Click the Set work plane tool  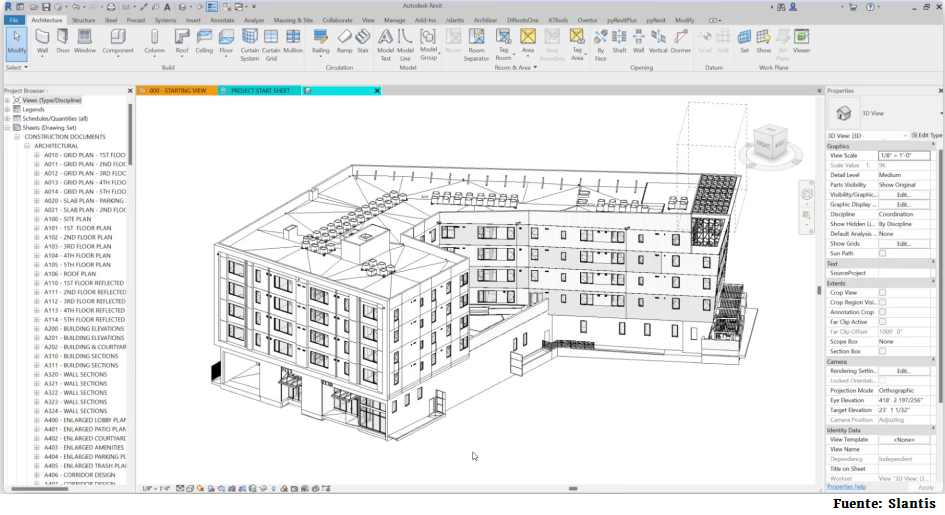click(x=744, y=42)
